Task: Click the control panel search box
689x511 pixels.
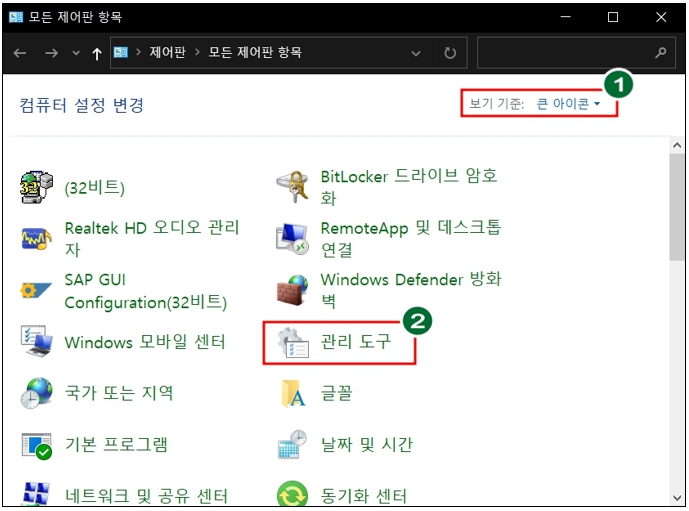Action: click(576, 53)
